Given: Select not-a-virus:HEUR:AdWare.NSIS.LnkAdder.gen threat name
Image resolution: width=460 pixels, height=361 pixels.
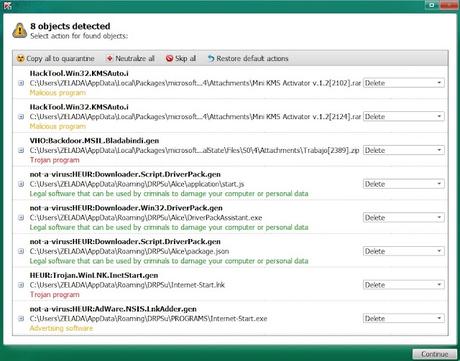Looking at the screenshot, I should pyautogui.click(x=113, y=309).
